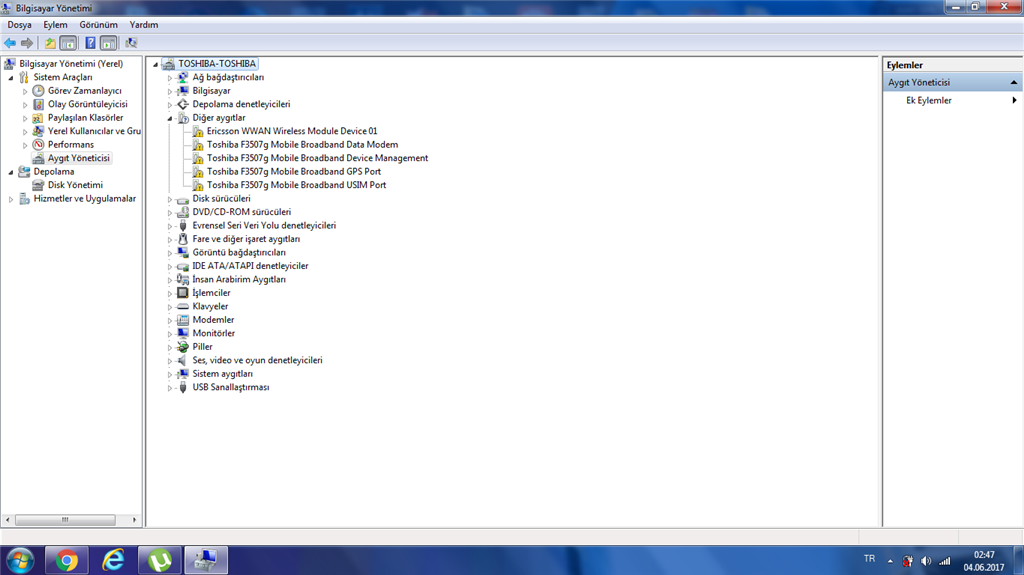Open the Windows Start button
1024x575 pixels.
(20, 561)
